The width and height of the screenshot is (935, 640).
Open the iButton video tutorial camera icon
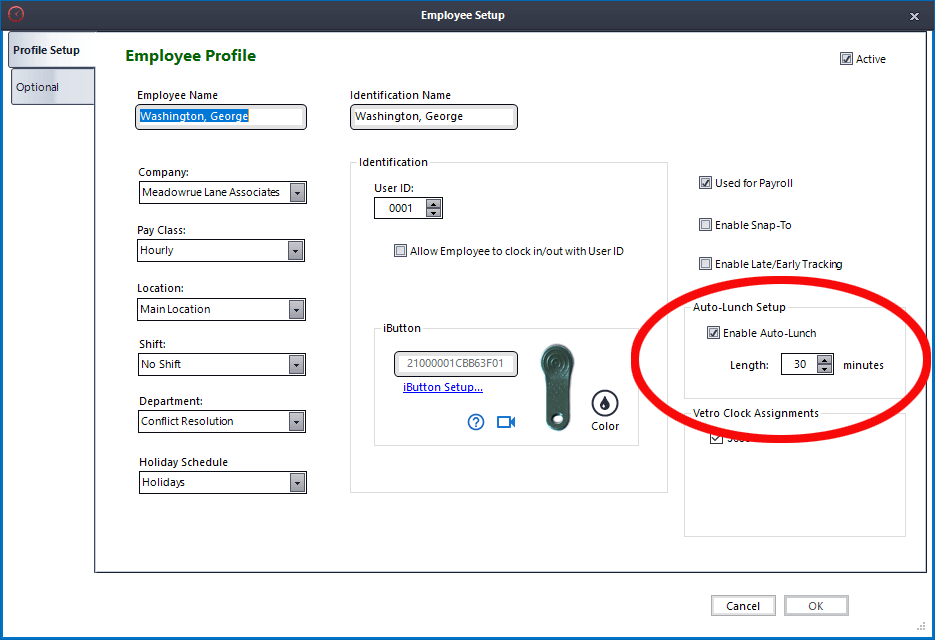click(506, 422)
